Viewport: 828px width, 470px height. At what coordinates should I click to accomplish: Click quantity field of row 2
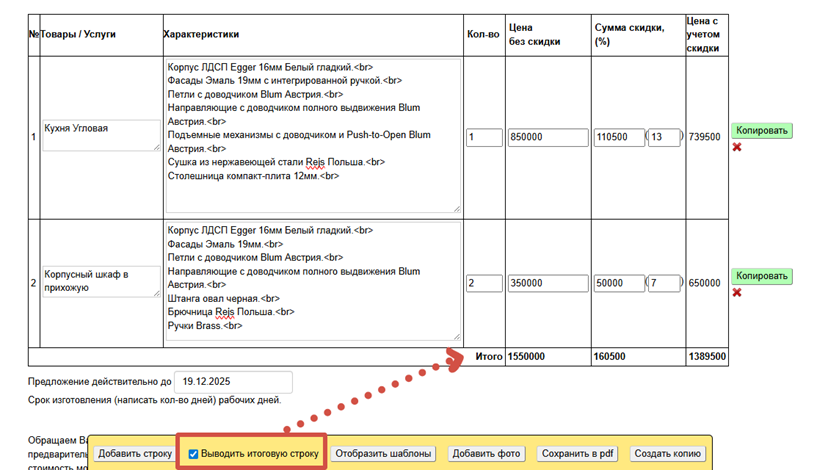click(x=484, y=283)
